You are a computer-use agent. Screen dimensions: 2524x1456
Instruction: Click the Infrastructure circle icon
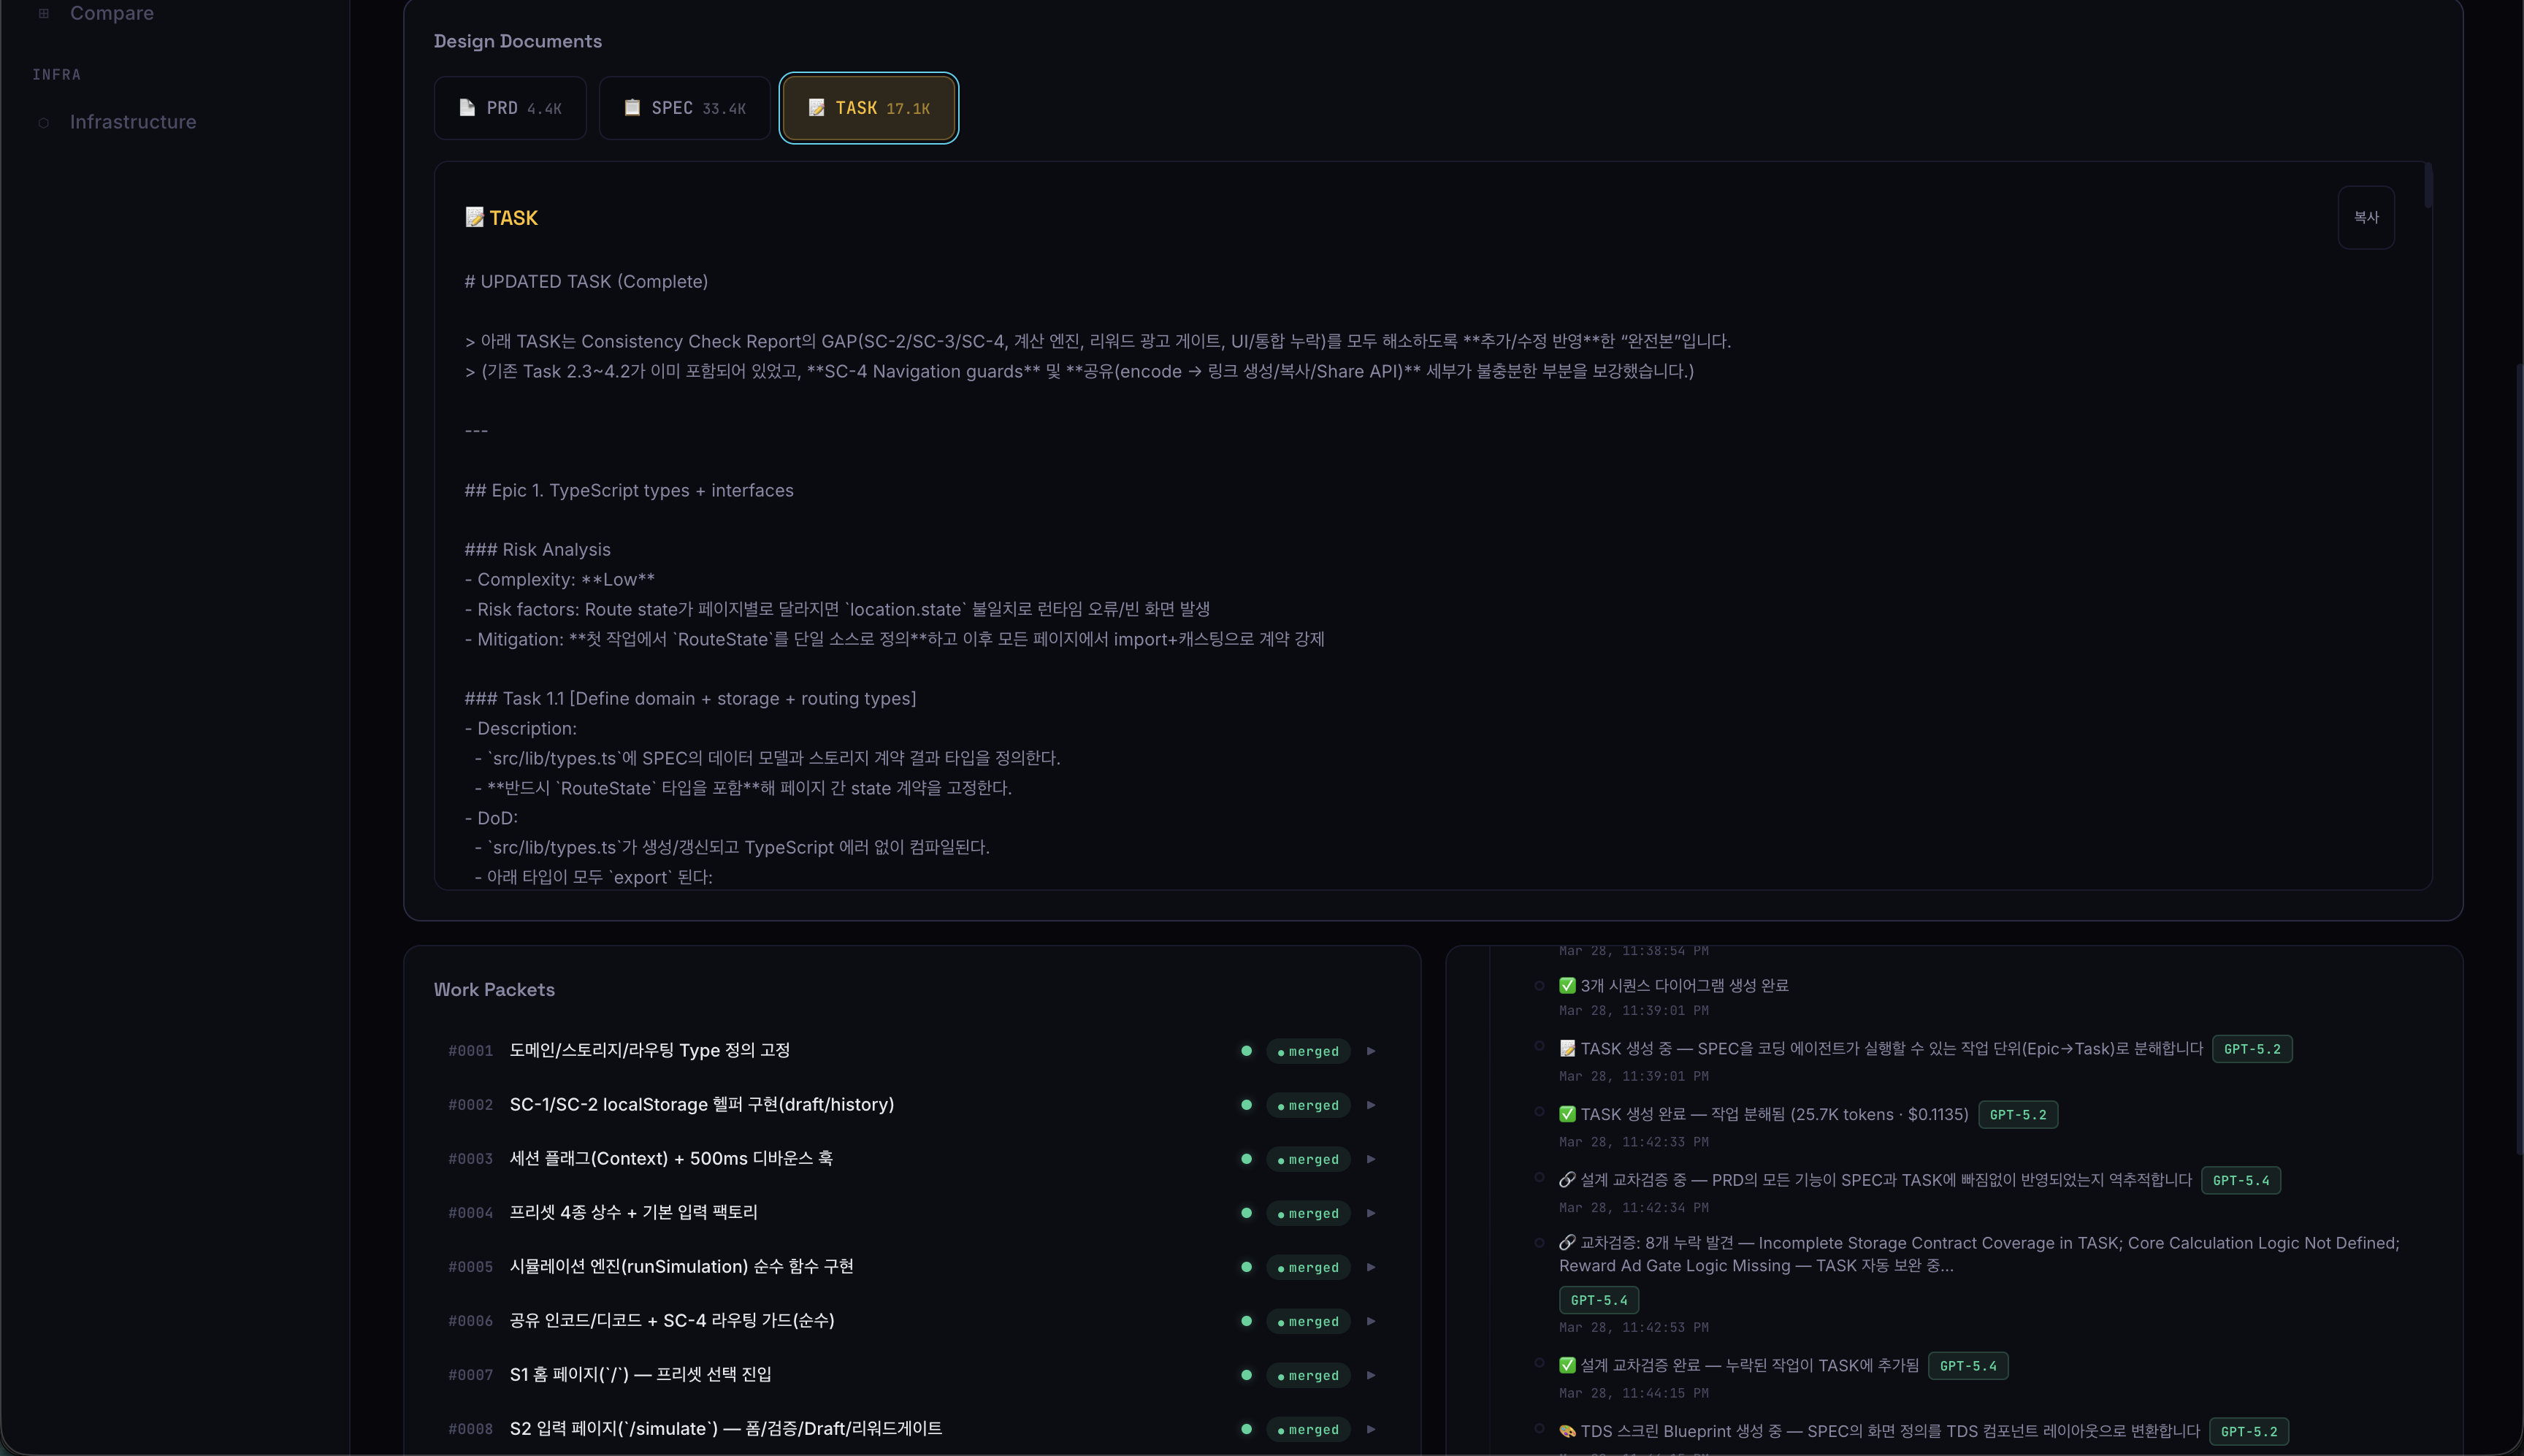click(x=44, y=123)
